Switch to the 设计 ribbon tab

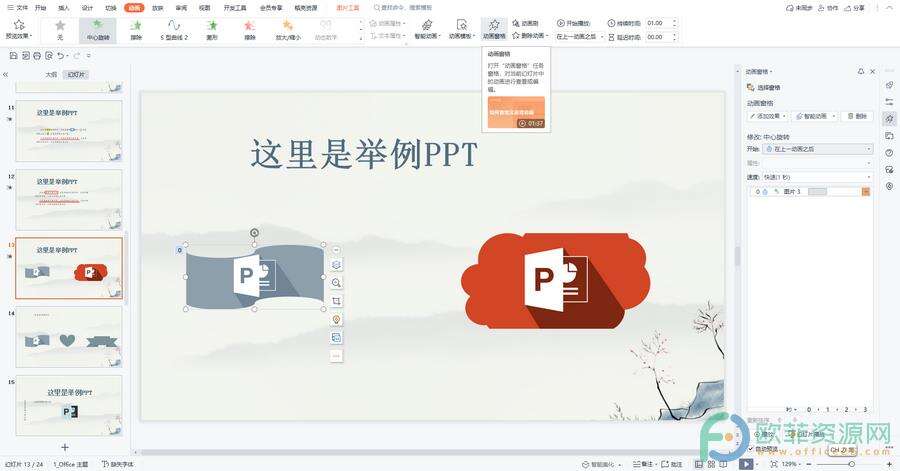coord(87,8)
